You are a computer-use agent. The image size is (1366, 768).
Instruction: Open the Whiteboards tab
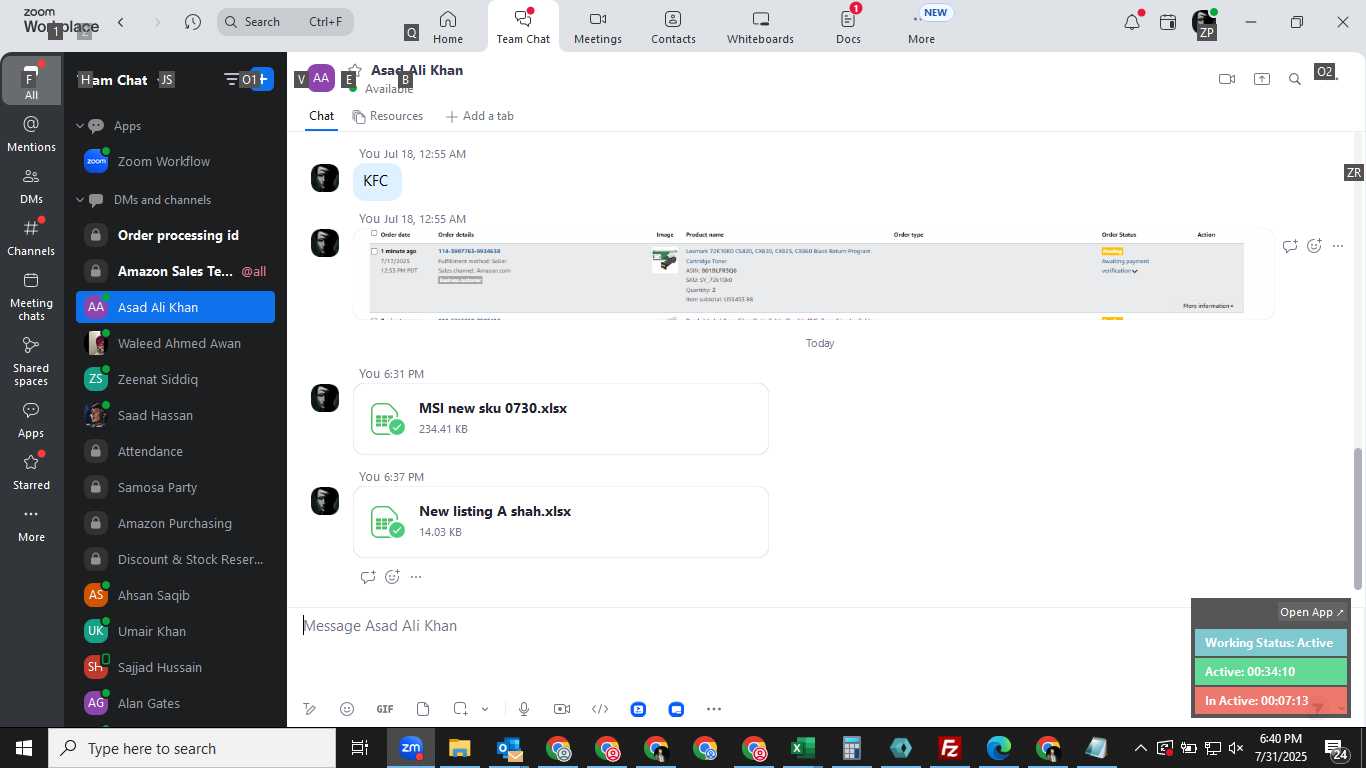[760, 27]
